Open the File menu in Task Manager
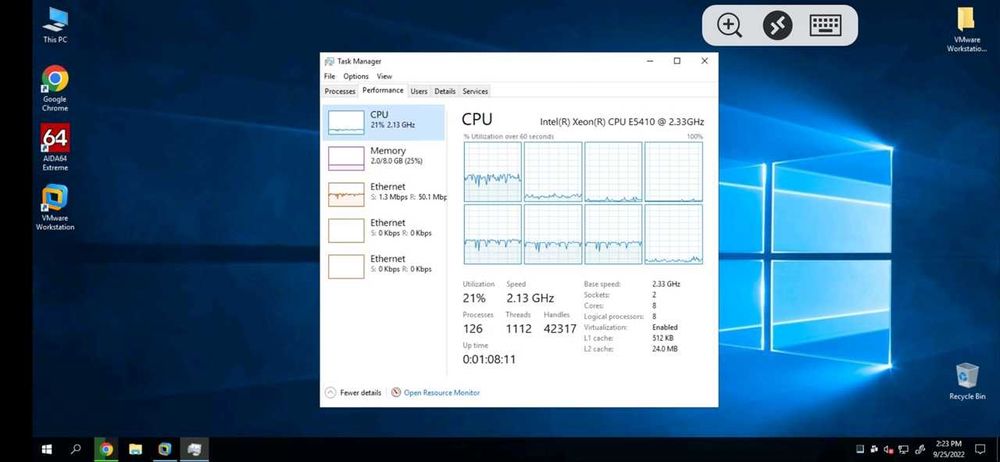 click(329, 76)
